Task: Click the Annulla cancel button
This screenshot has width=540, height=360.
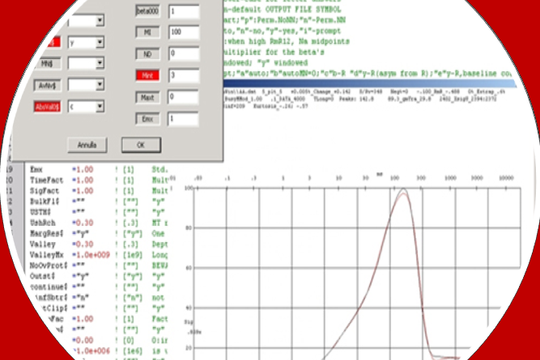Action: click(87, 145)
